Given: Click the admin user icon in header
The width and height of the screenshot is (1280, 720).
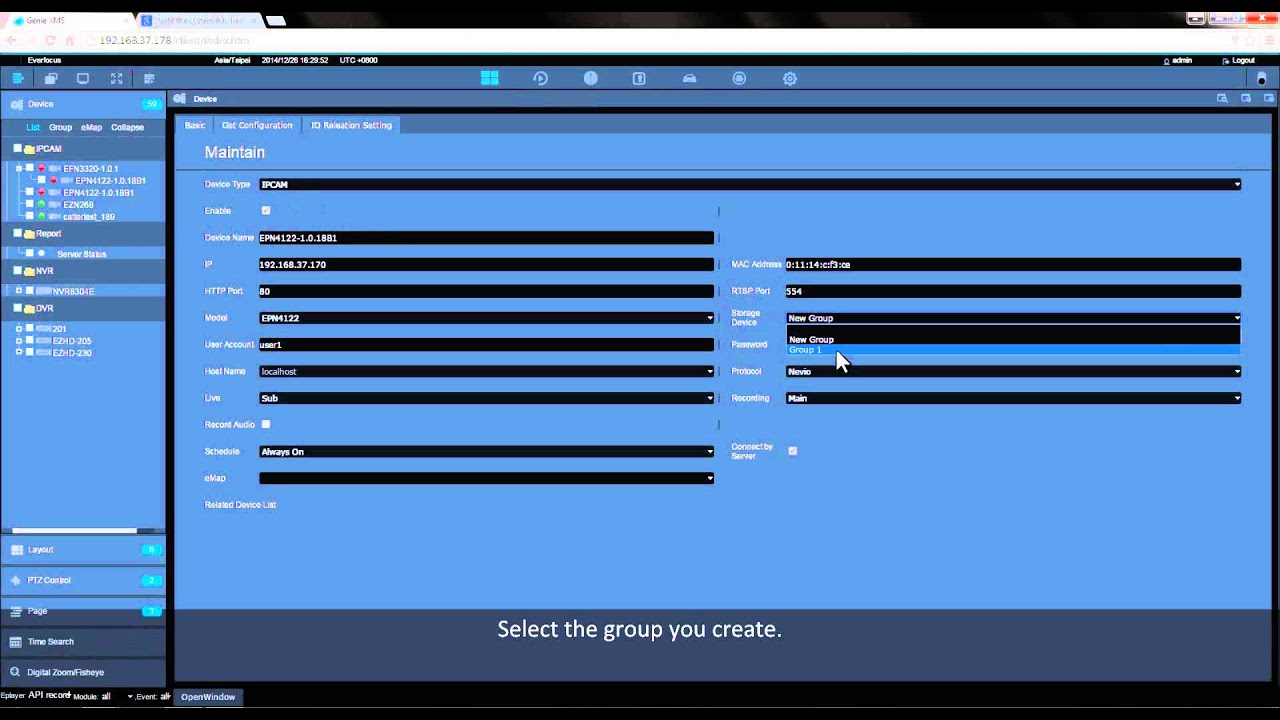Looking at the screenshot, I should pos(1166,60).
